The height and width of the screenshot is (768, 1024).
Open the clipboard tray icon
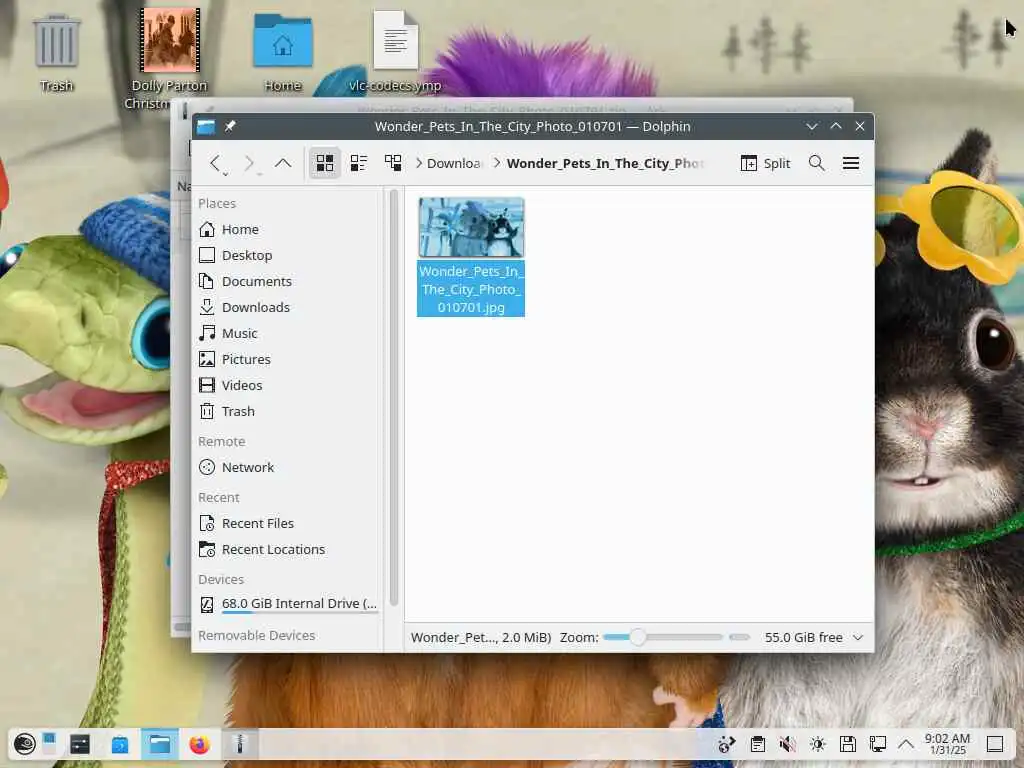click(x=758, y=744)
